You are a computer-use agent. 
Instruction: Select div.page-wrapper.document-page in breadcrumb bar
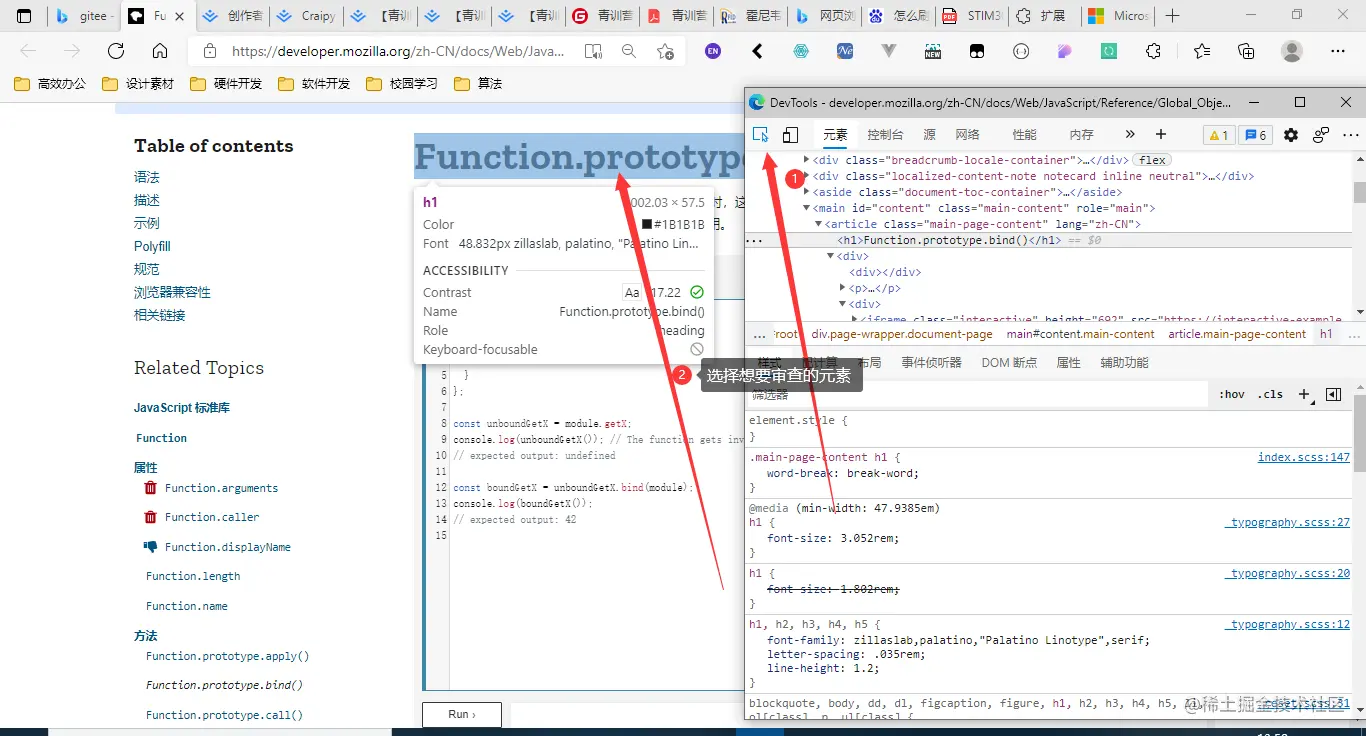point(902,334)
